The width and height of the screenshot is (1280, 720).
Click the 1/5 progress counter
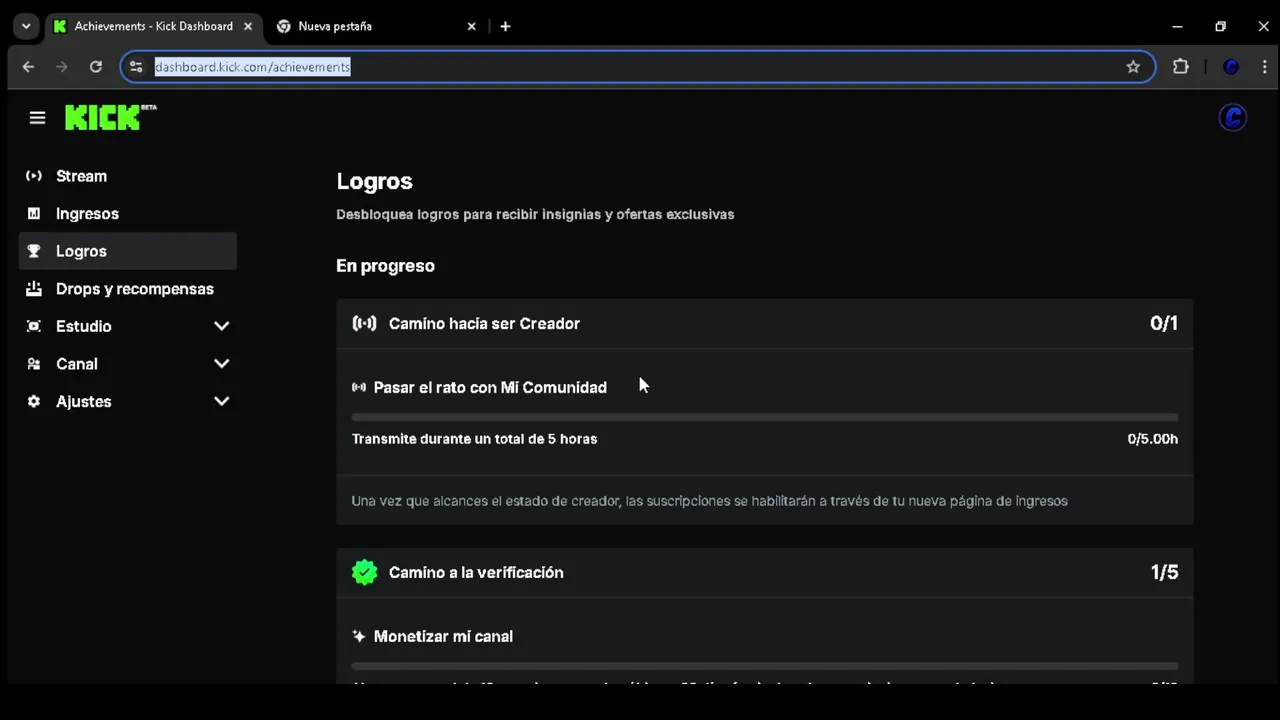(1164, 572)
